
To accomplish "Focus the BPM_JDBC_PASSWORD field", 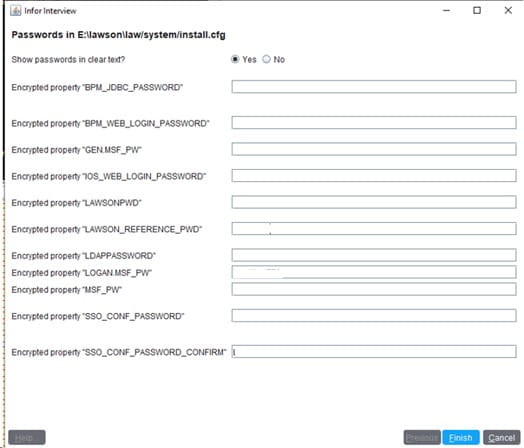I will coord(374,87).
